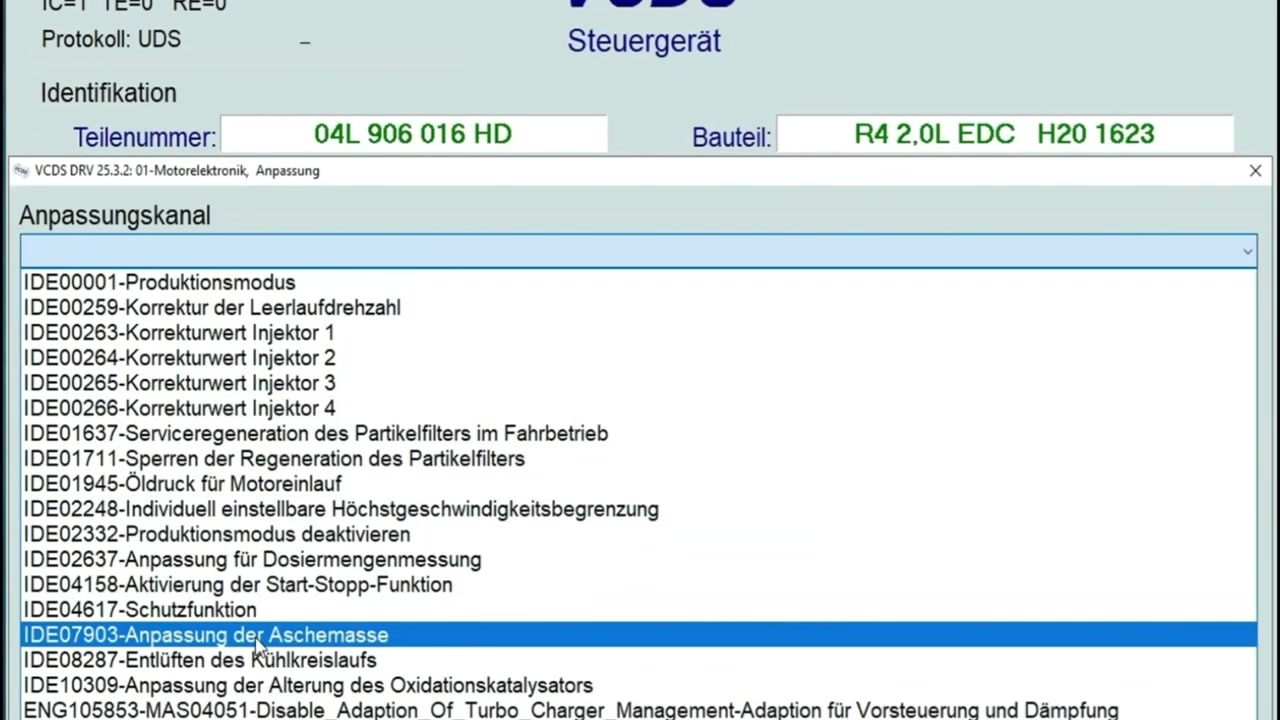
Task: Select IDE00263-Korrekturwert Injektor 1
Action: pyautogui.click(x=639, y=333)
